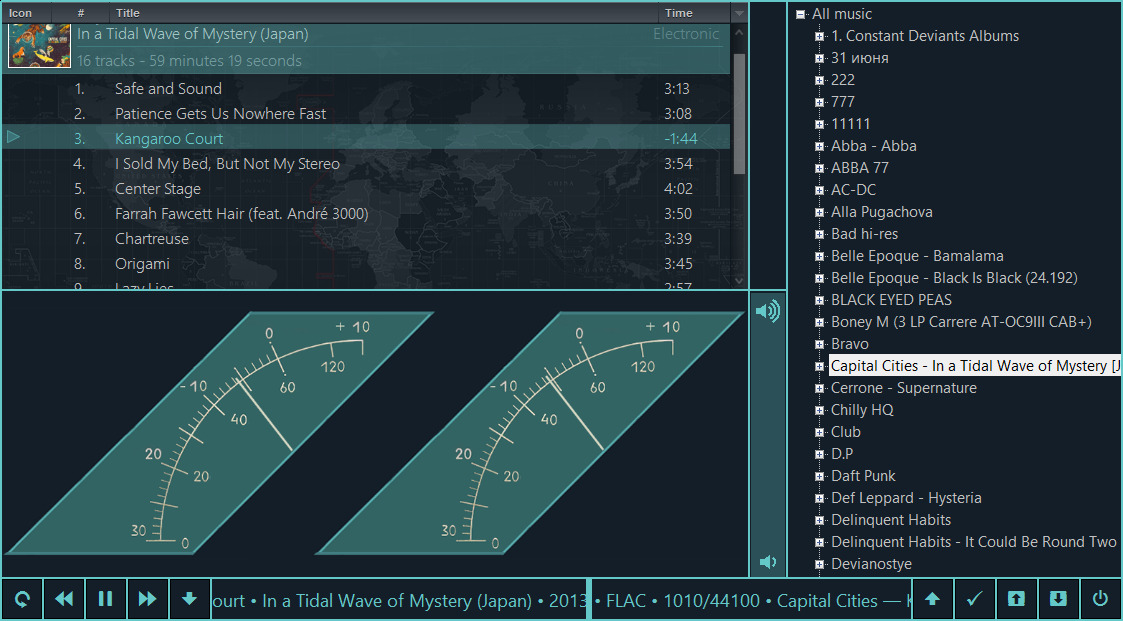Click the scrolling track title text in bottom bar
This screenshot has height=621, width=1123.
pos(398,600)
